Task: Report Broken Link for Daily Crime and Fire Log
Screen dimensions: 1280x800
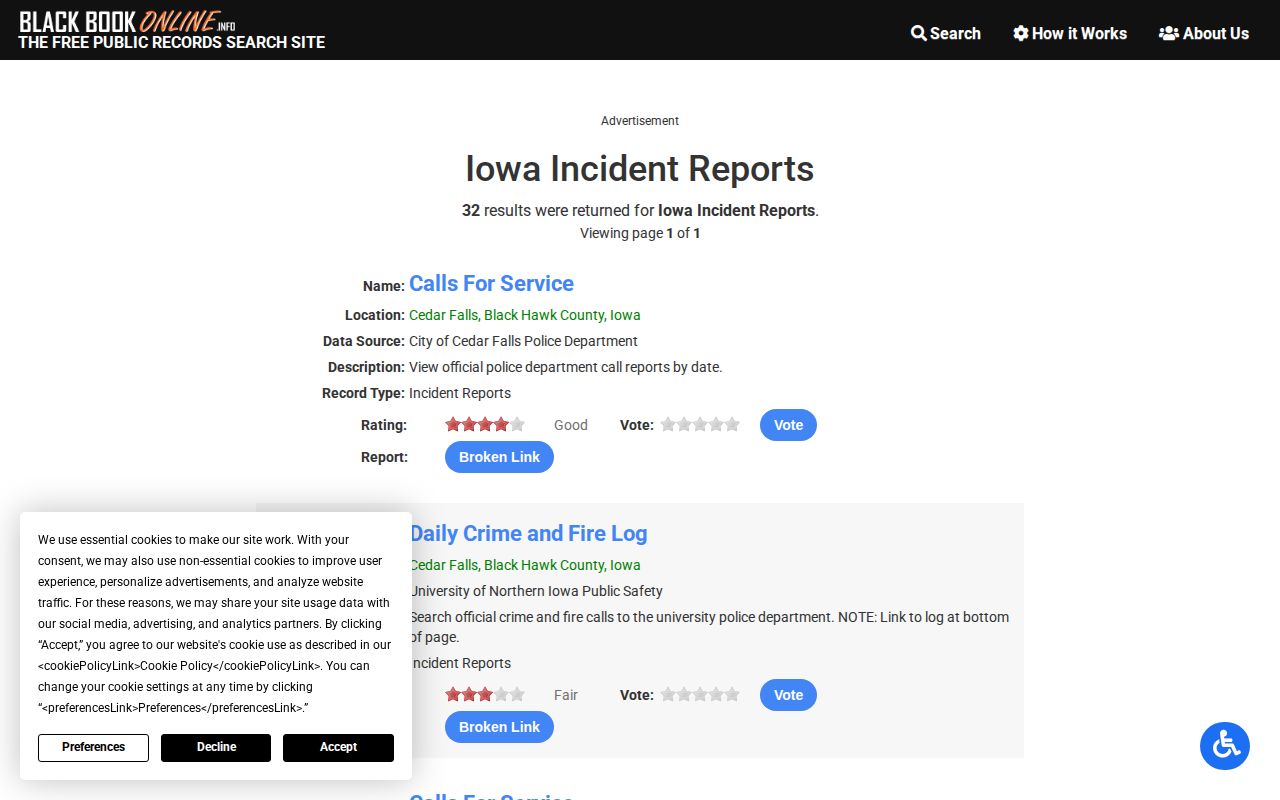Action: pyautogui.click(x=499, y=727)
